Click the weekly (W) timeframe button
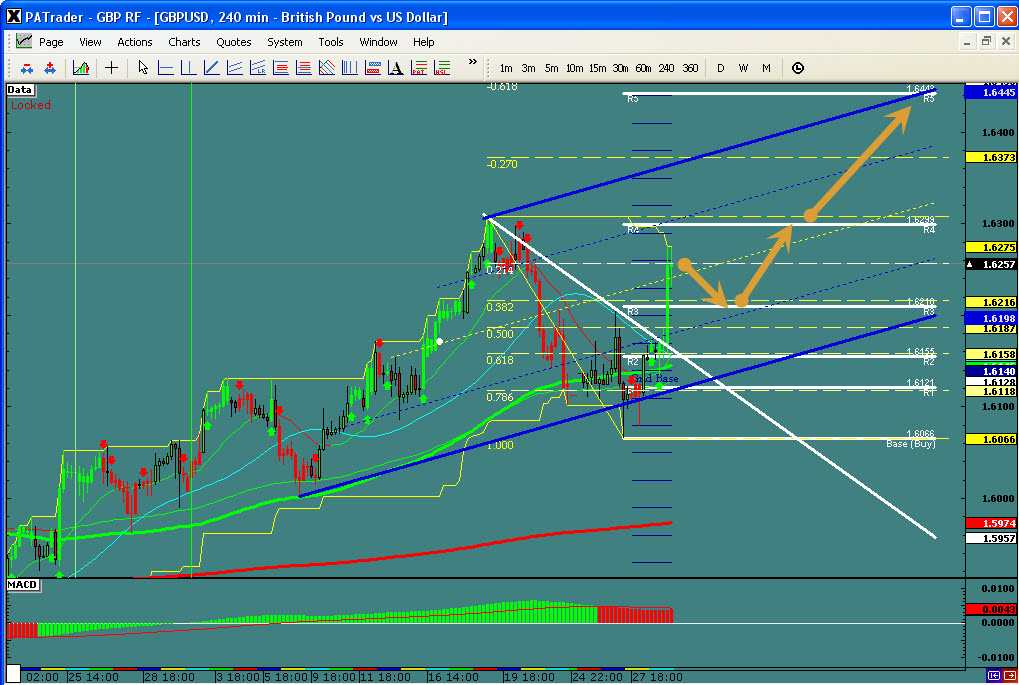This screenshot has height=685, width=1019. pos(743,68)
